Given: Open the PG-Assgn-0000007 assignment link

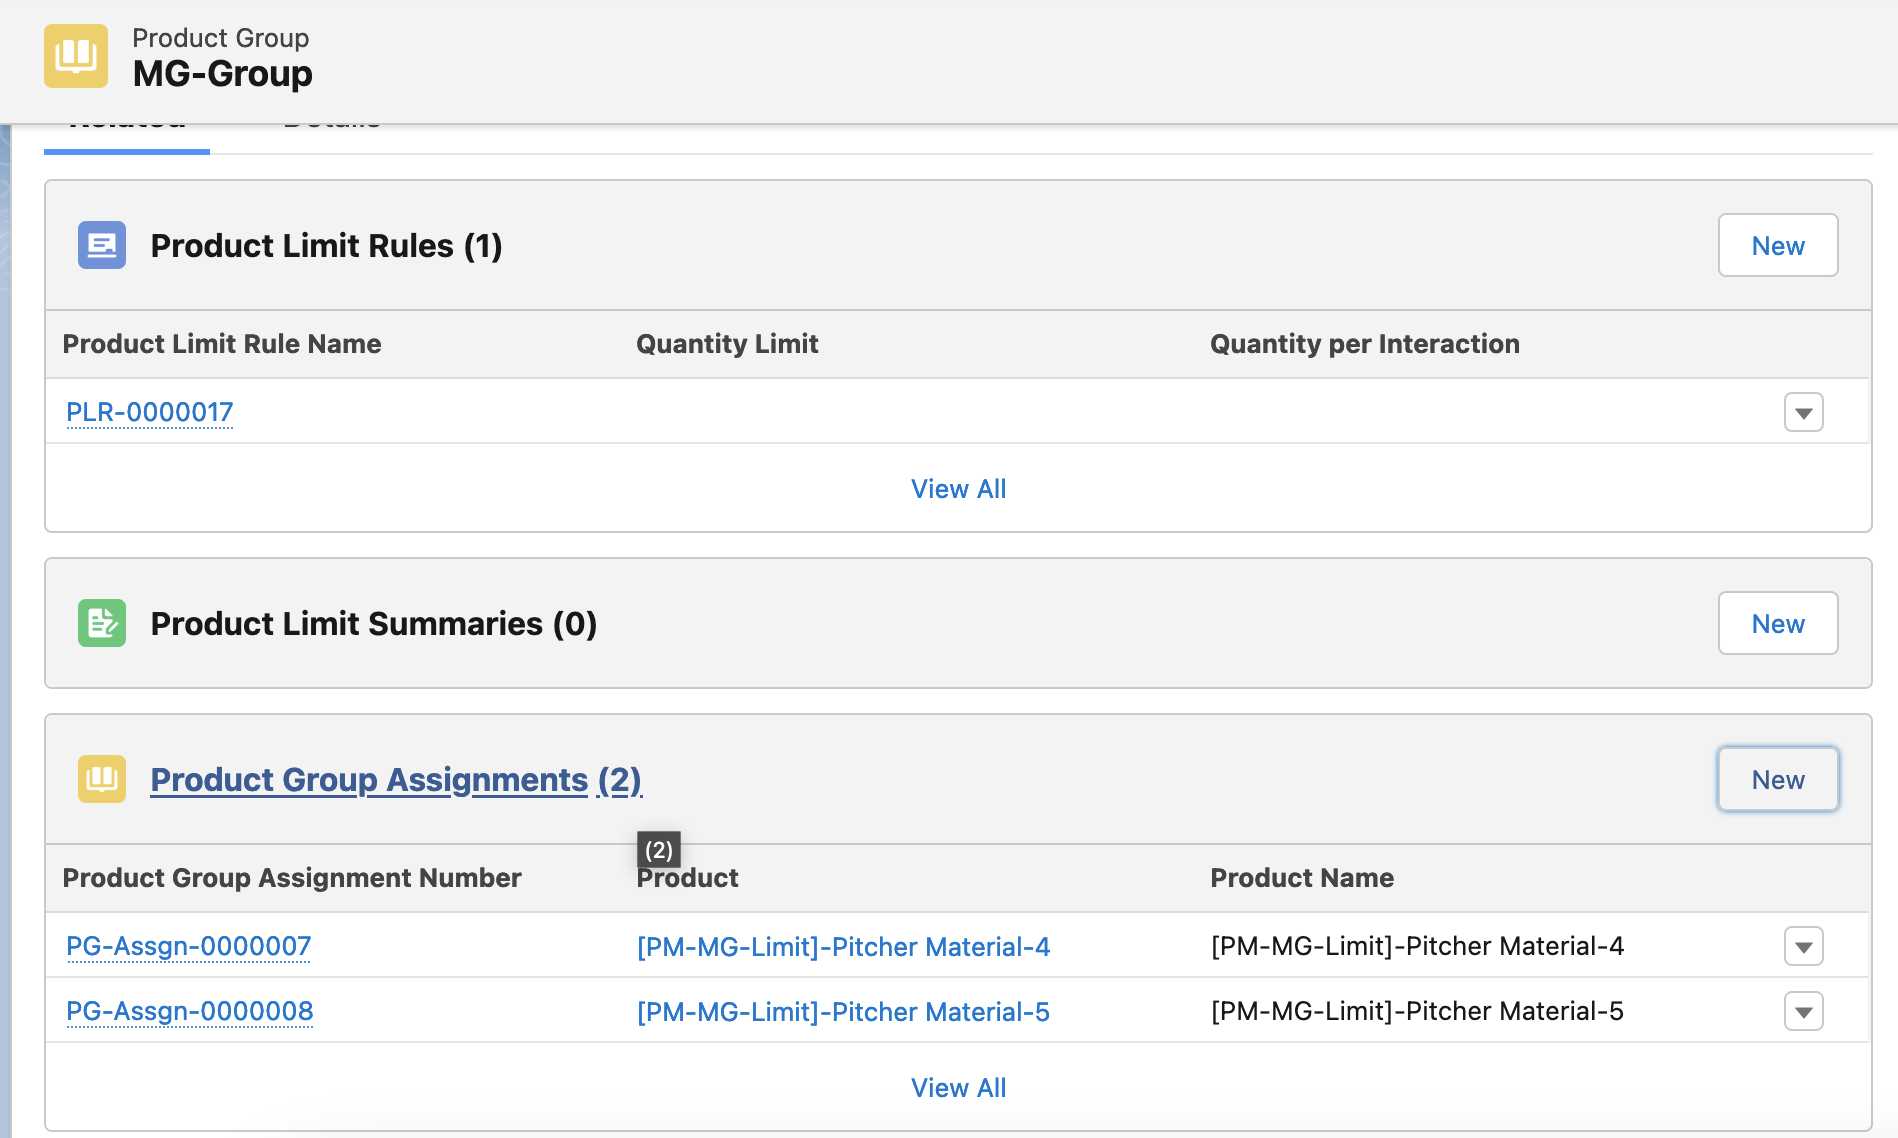Looking at the screenshot, I should 188,946.
